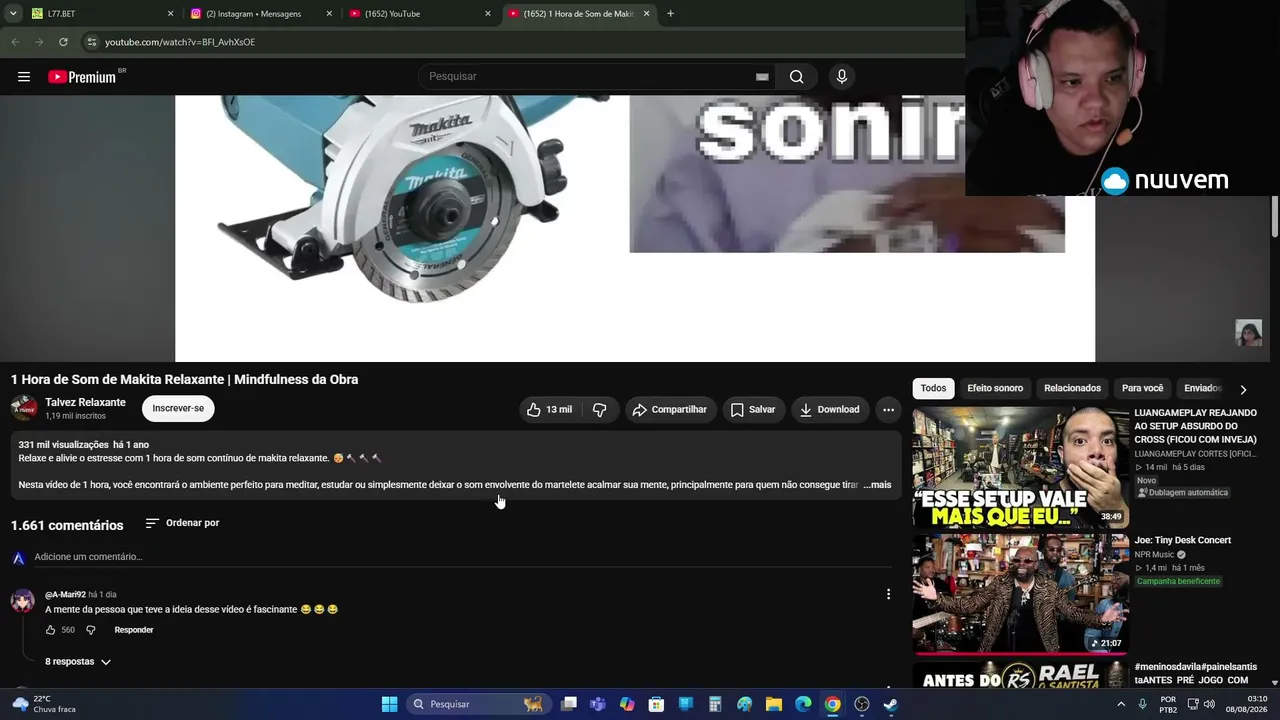Image resolution: width=1280 pixels, height=720 pixels.
Task: Open Calculator from the taskbar
Action: (x=715, y=704)
